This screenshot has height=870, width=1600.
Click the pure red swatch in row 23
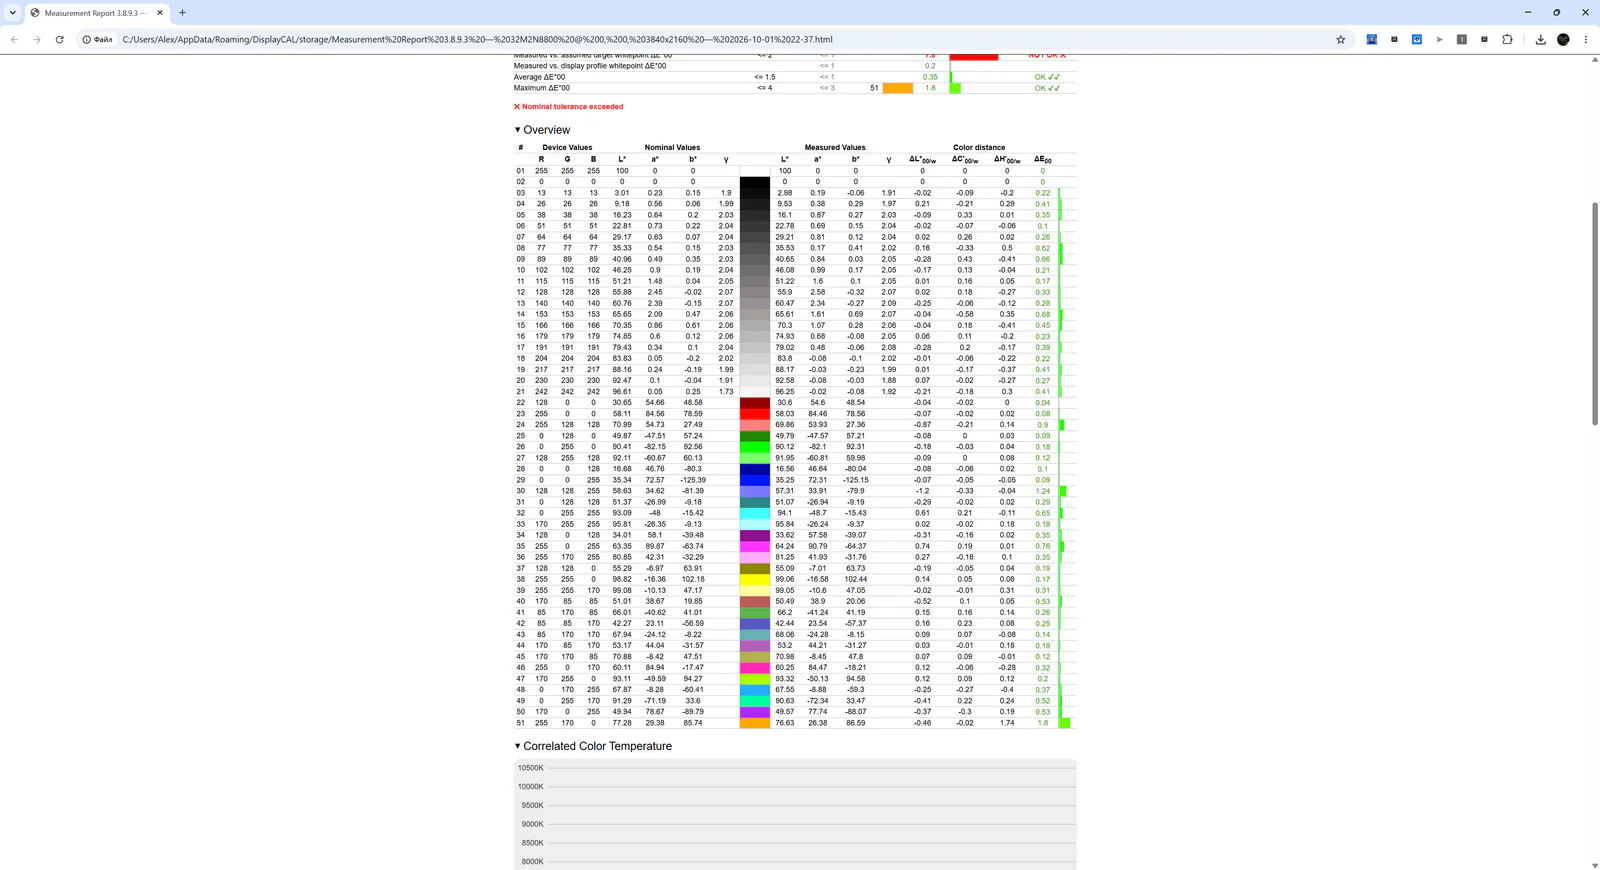point(755,413)
